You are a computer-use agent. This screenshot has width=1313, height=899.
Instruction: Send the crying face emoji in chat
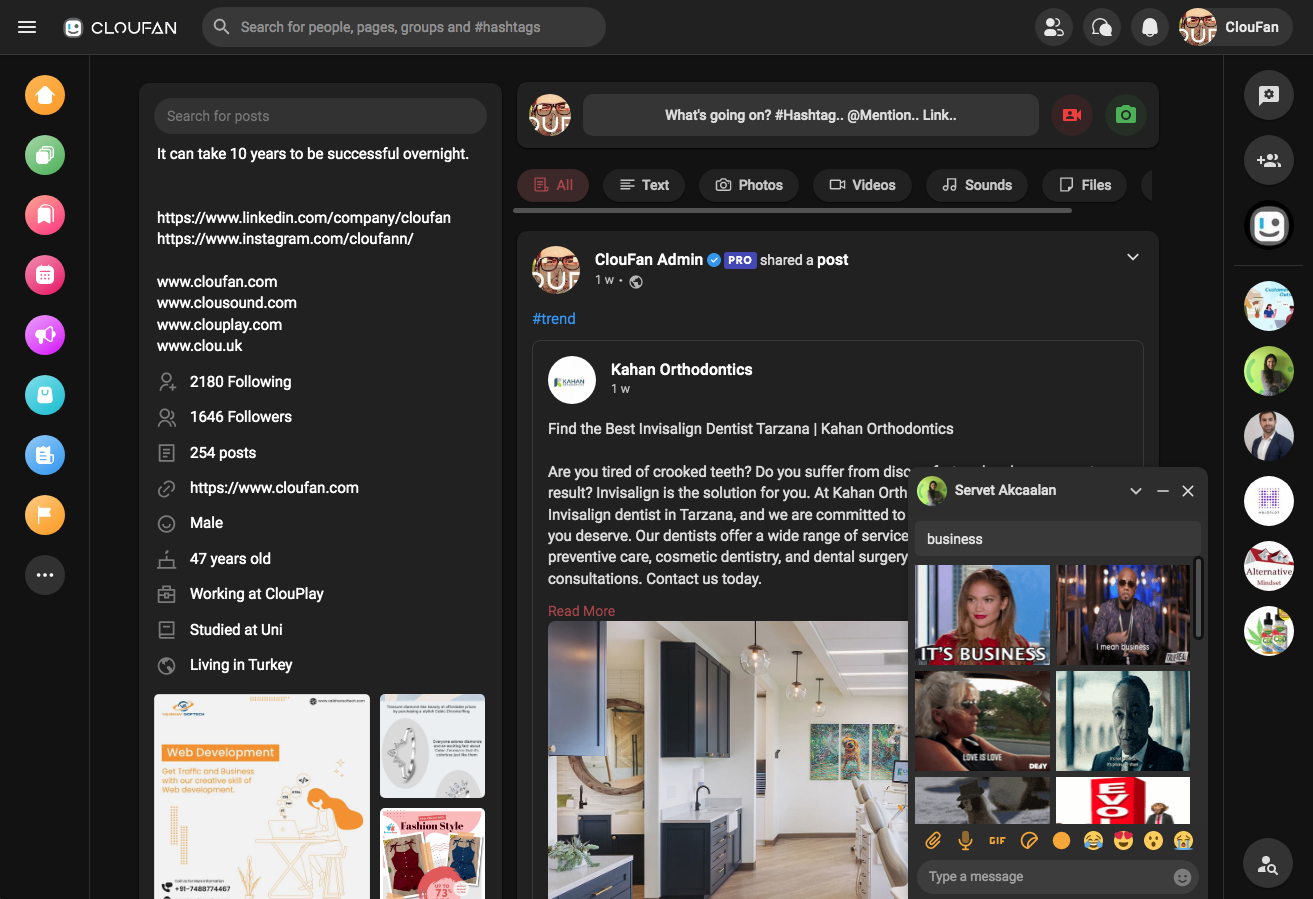(1184, 841)
